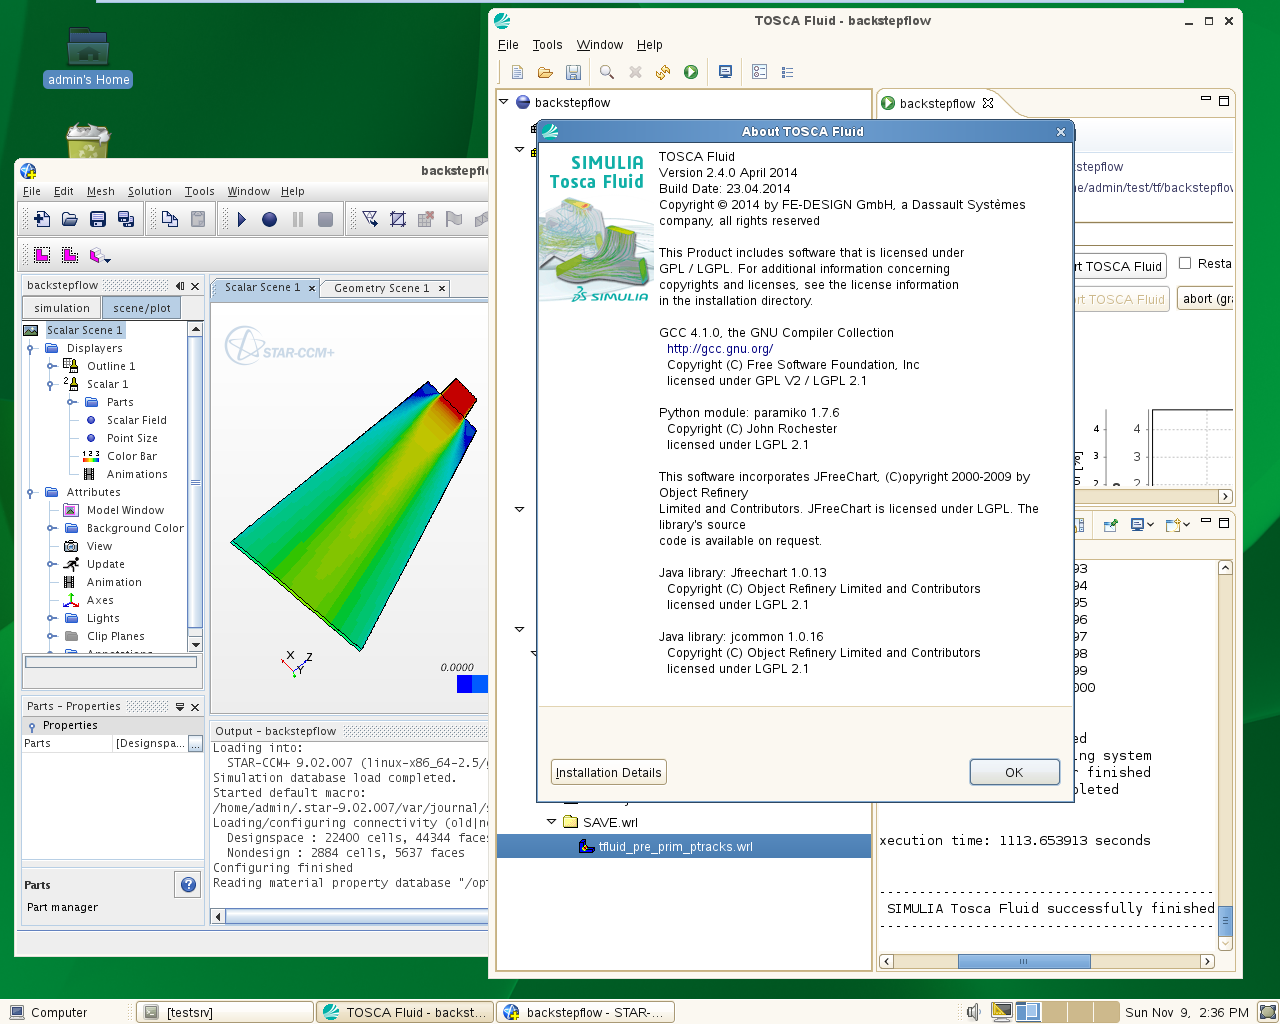Click Save disk icon in TOSCA Fluid toolbar
The width and height of the screenshot is (1280, 1024).
click(x=573, y=72)
